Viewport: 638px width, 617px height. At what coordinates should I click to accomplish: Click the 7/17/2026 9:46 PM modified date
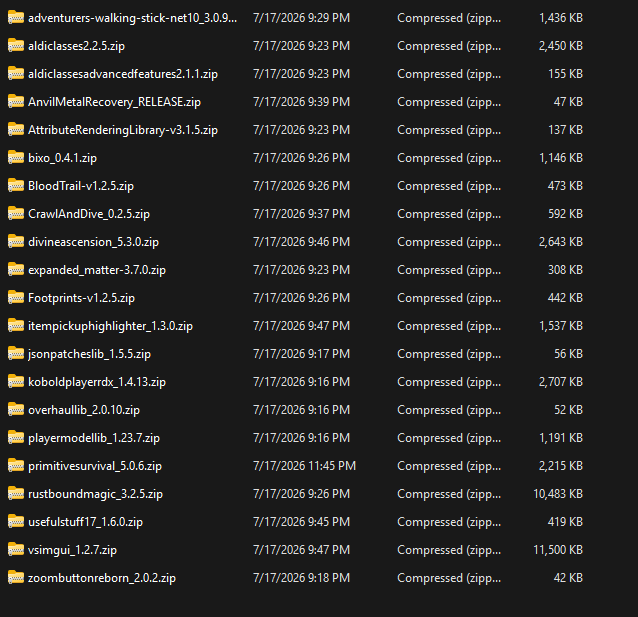point(302,241)
